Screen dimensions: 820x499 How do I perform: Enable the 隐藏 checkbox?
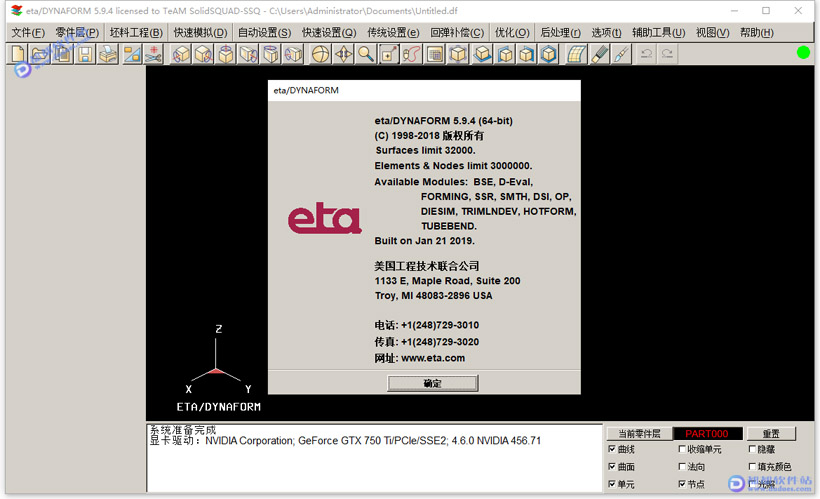(x=752, y=449)
